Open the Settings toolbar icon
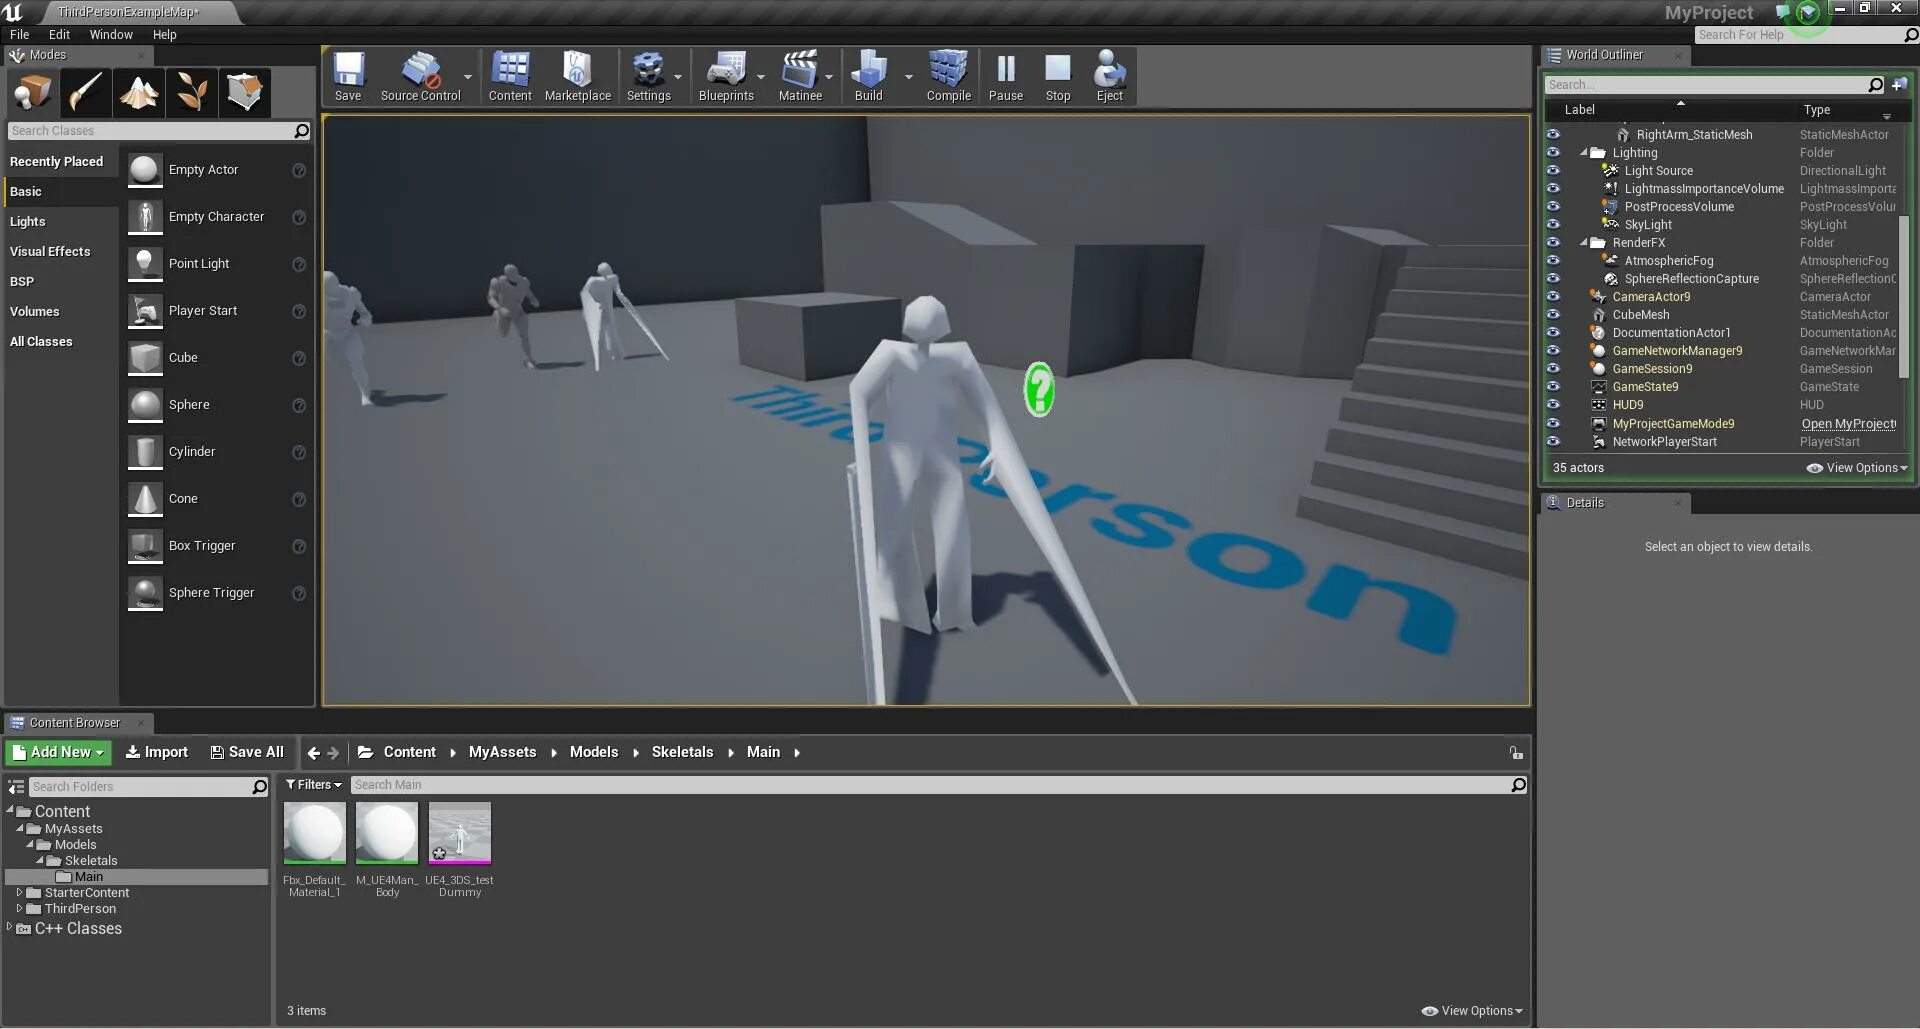This screenshot has height=1029, width=1920. click(x=648, y=76)
